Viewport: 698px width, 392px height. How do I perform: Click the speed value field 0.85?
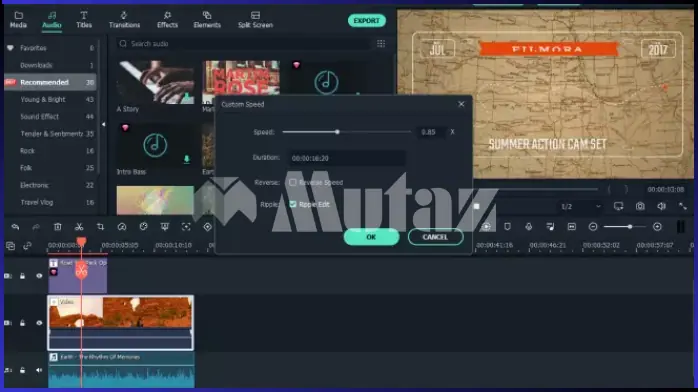430,132
